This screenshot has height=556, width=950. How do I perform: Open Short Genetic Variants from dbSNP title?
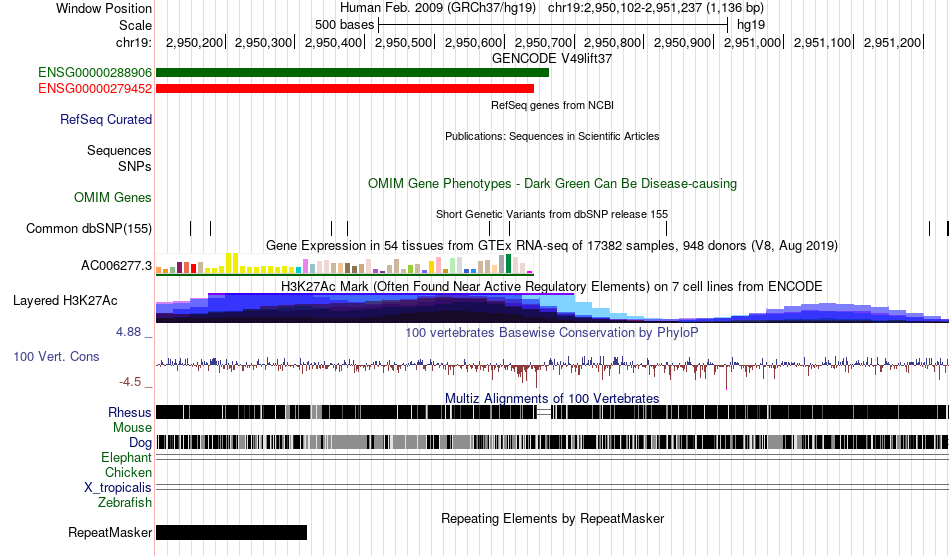click(x=552, y=214)
